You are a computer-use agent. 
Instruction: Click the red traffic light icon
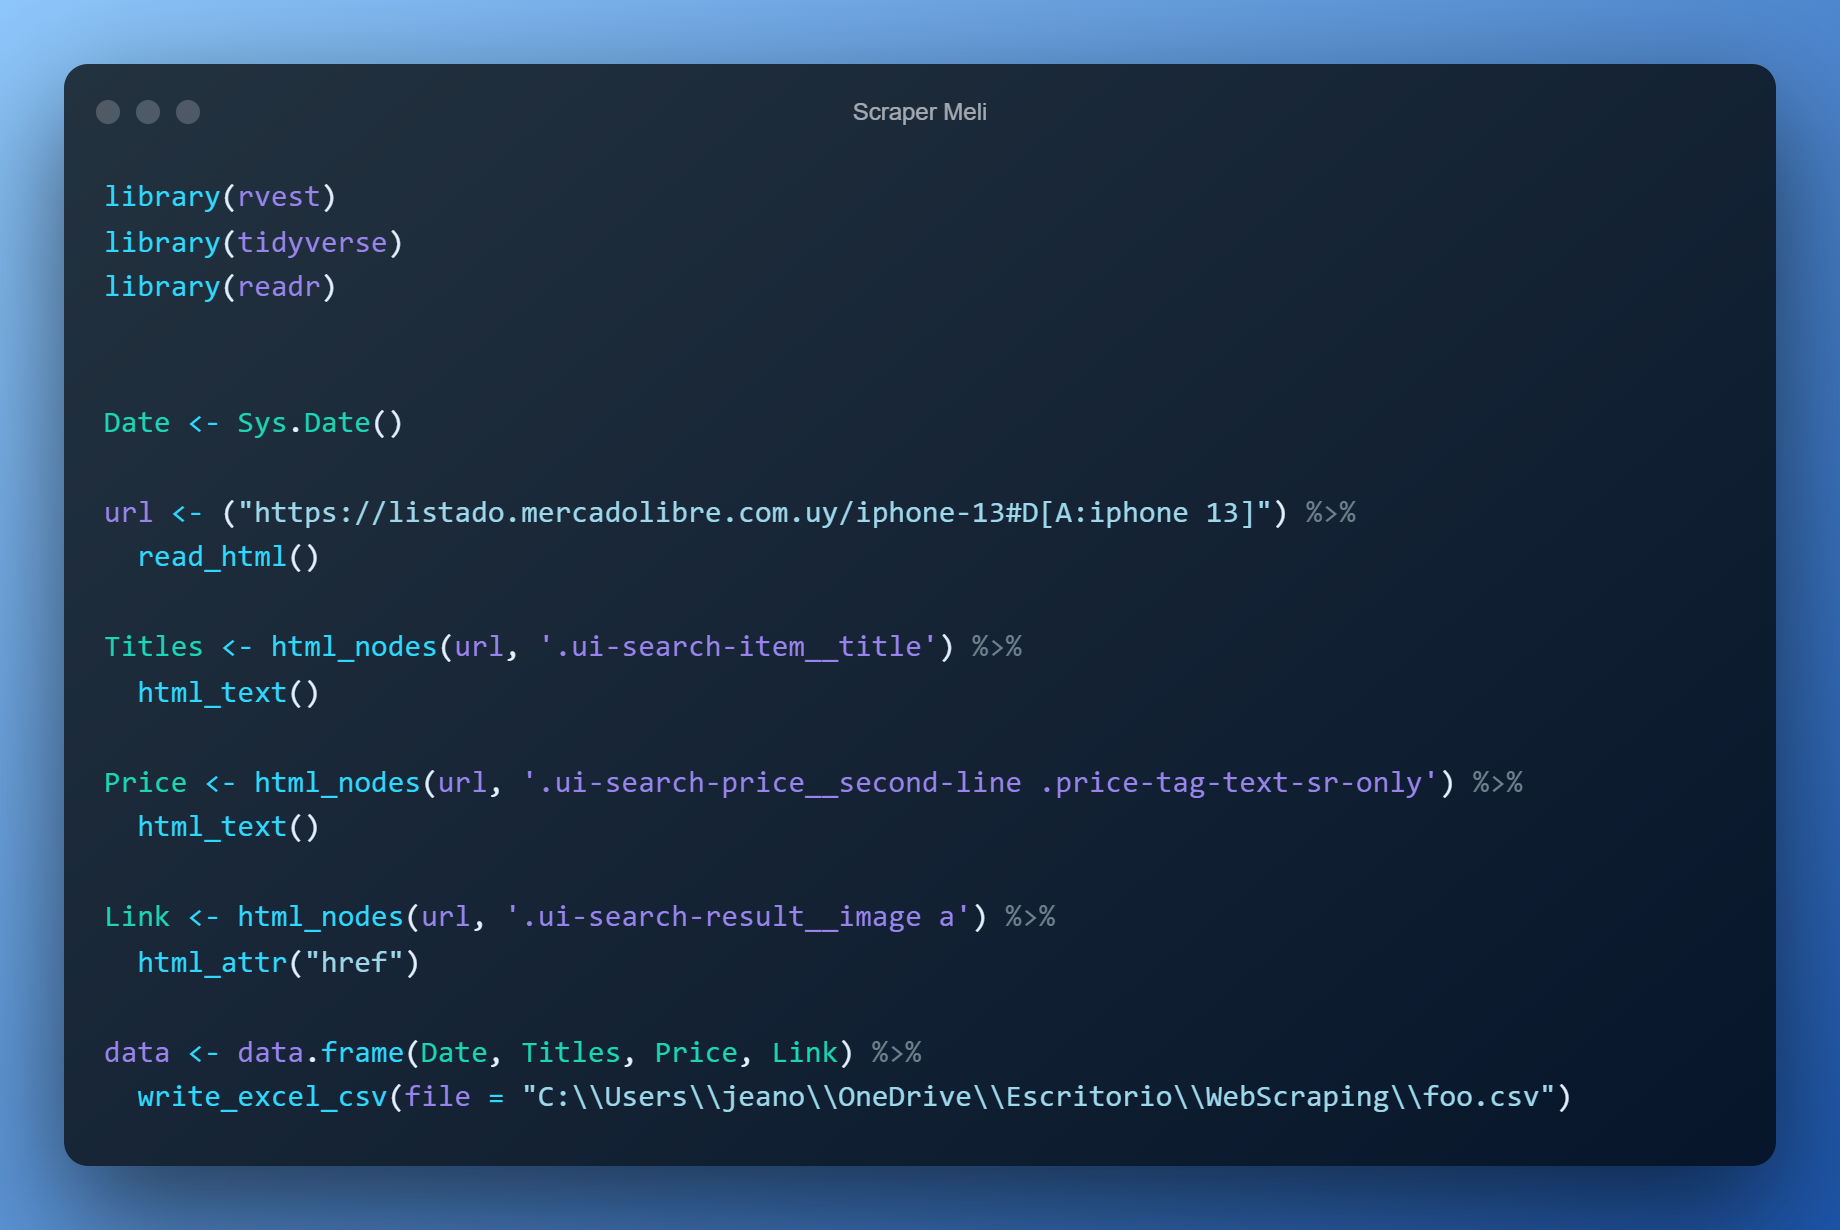tap(107, 112)
